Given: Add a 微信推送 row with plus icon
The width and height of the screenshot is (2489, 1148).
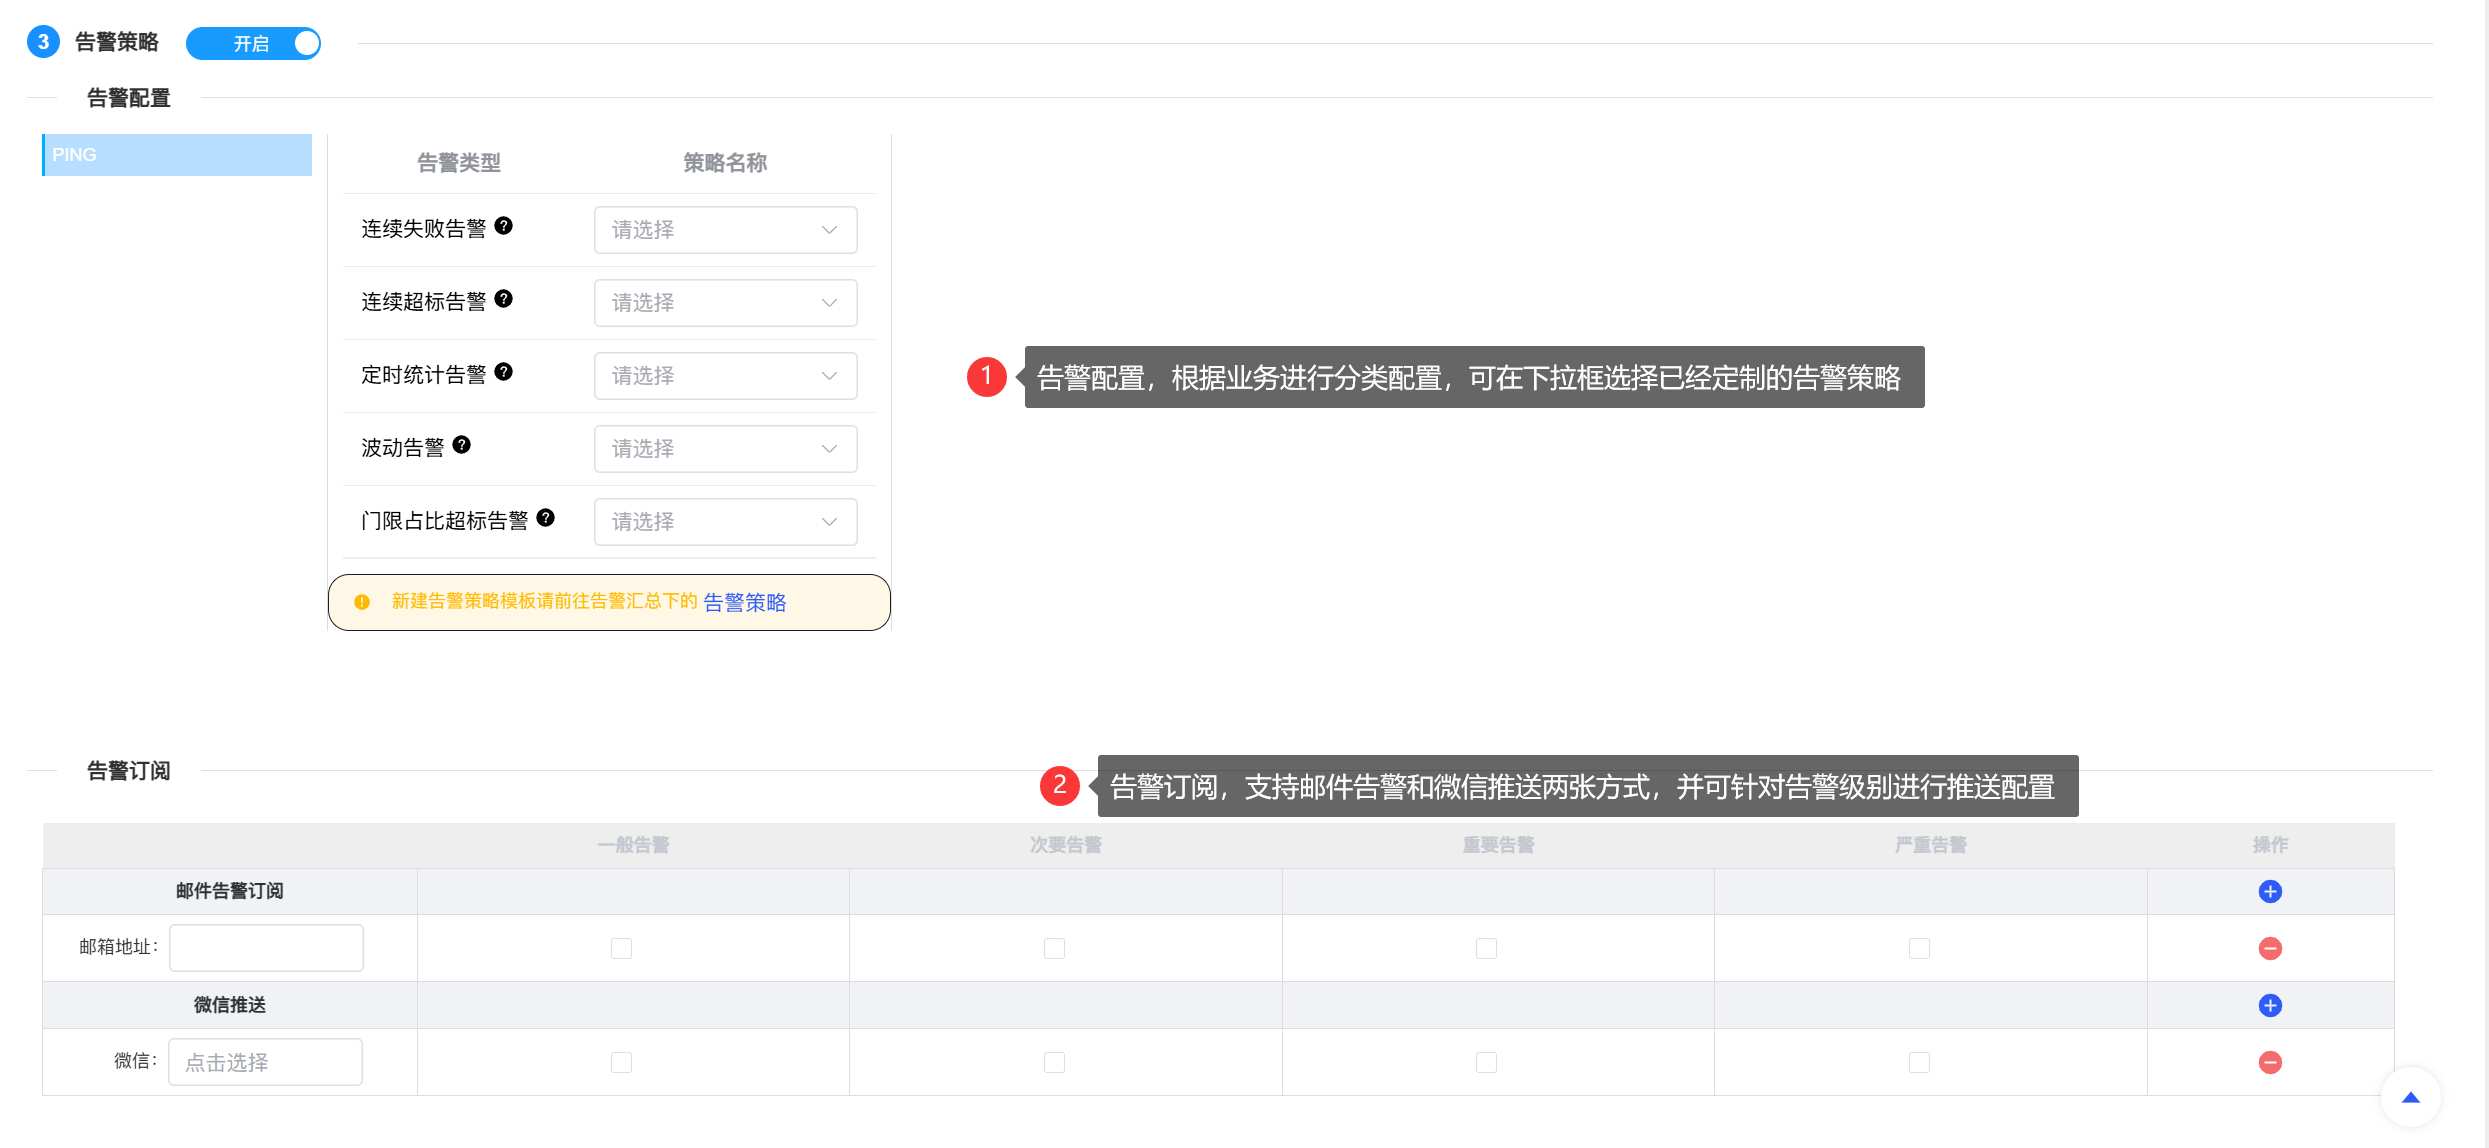Looking at the screenshot, I should coord(2270,1005).
